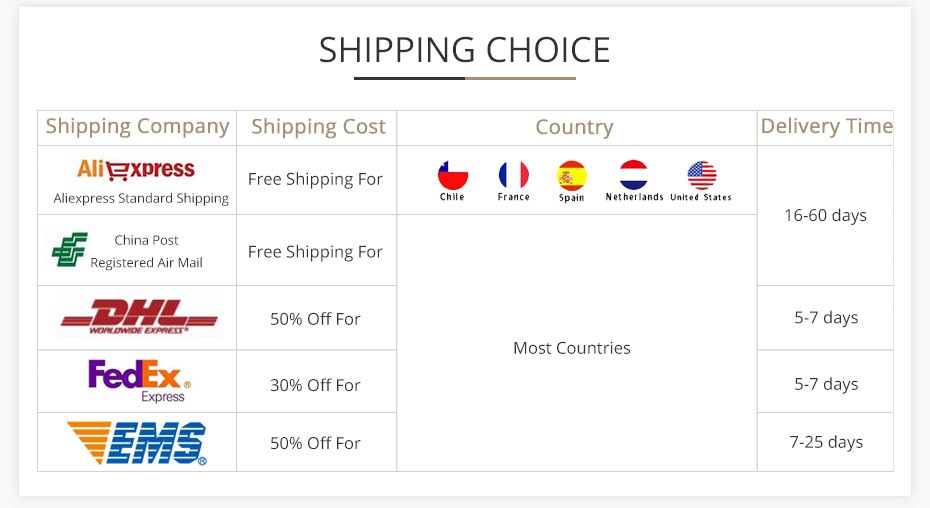Click the China Post logo icon
Image resolution: width=930 pixels, height=508 pixels.
(69, 250)
